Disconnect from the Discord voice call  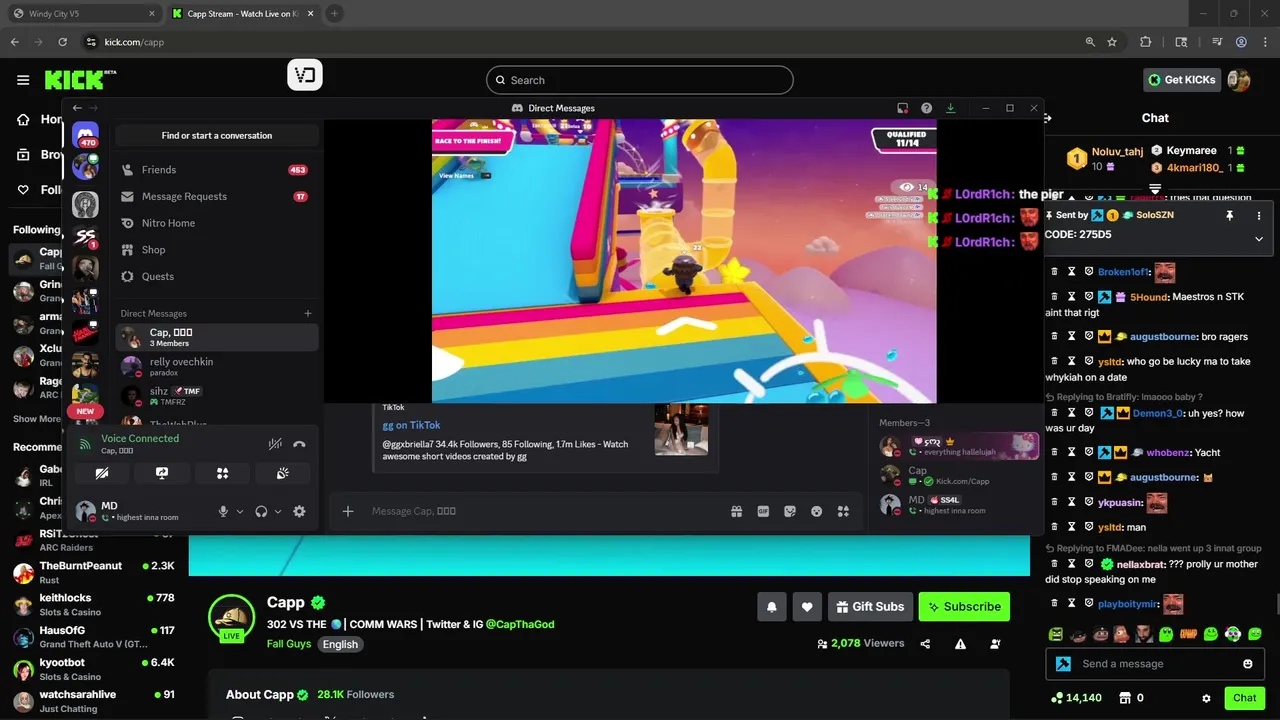coord(299,444)
